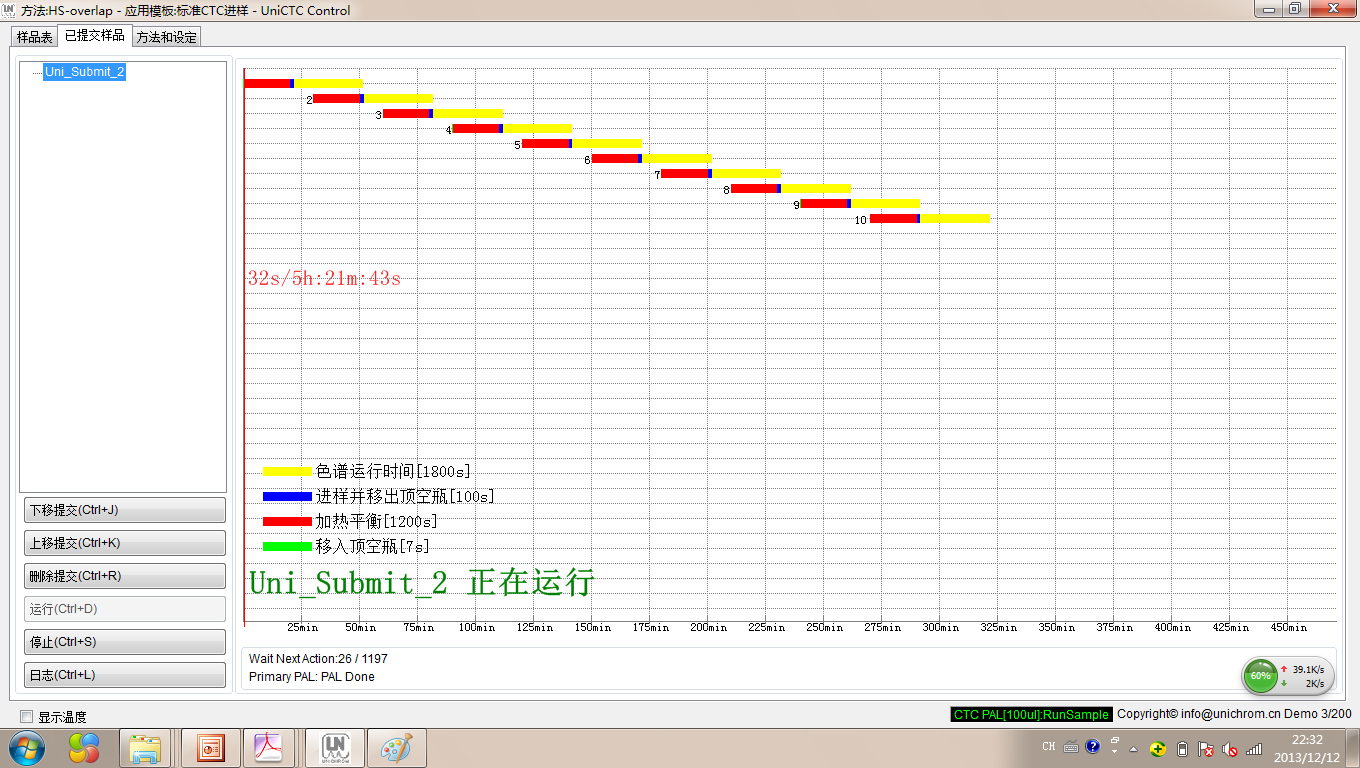Click the 停止(Ctrl+S) button
The image size is (1360, 768).
(125, 642)
